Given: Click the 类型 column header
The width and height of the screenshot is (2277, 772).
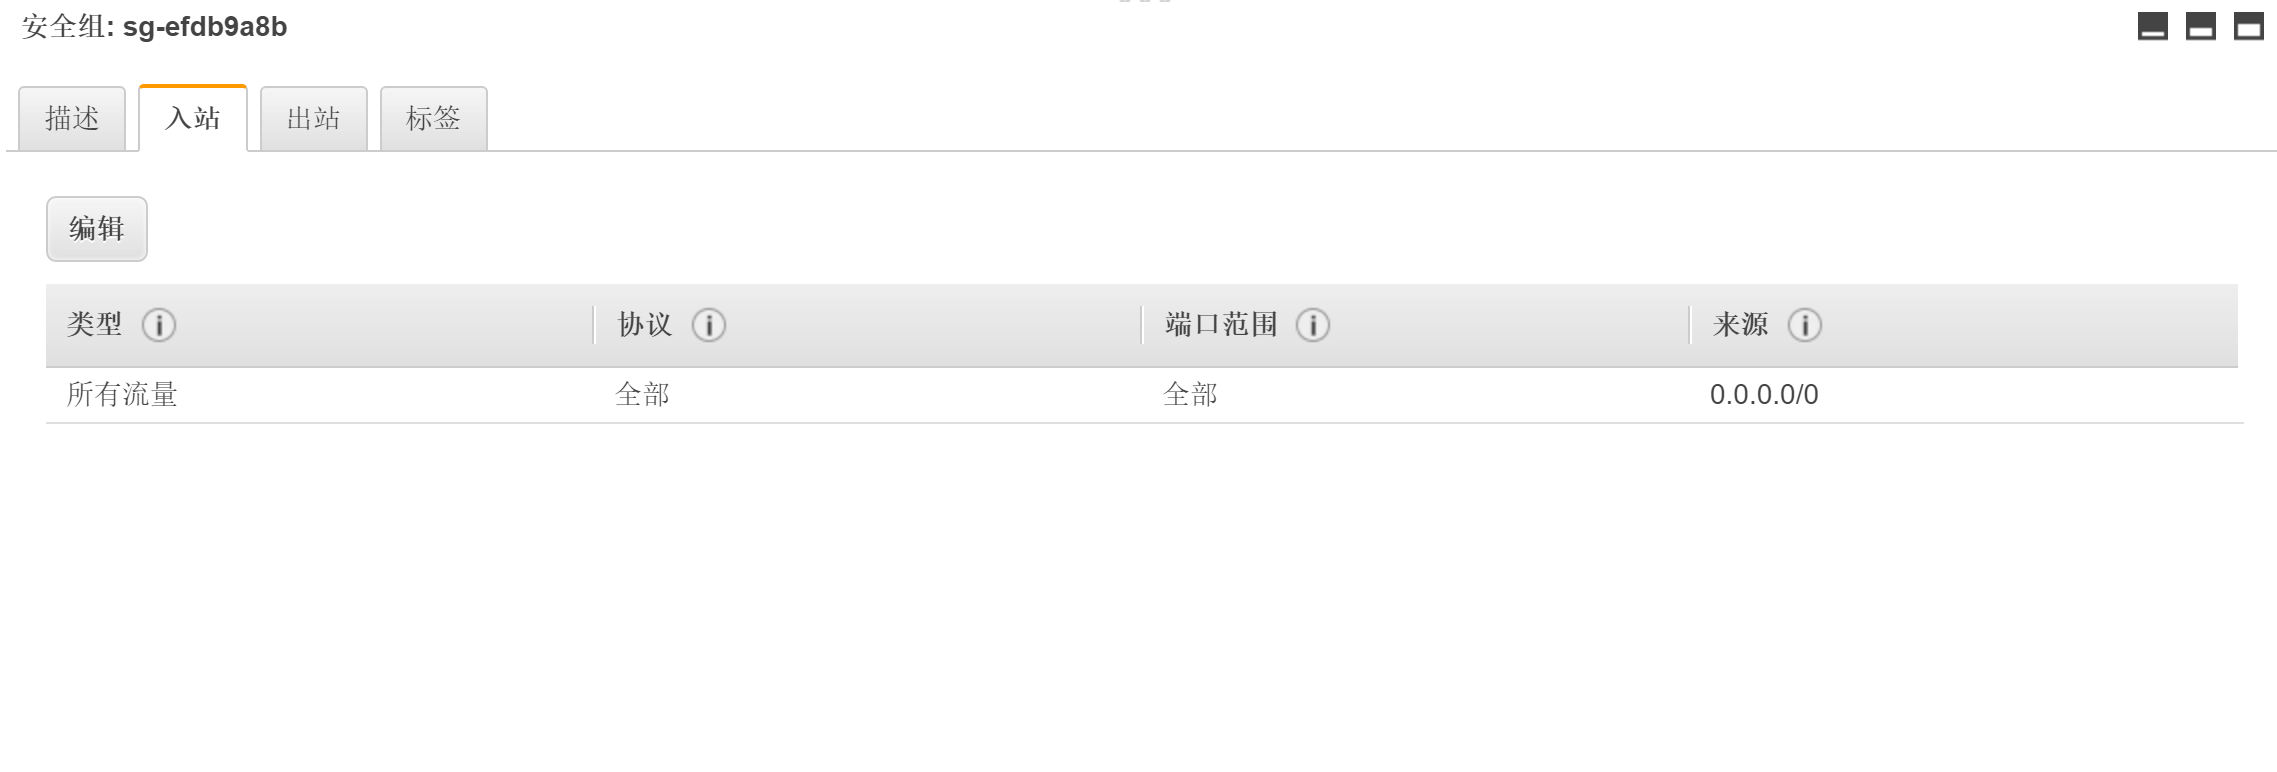Looking at the screenshot, I should pos(95,325).
